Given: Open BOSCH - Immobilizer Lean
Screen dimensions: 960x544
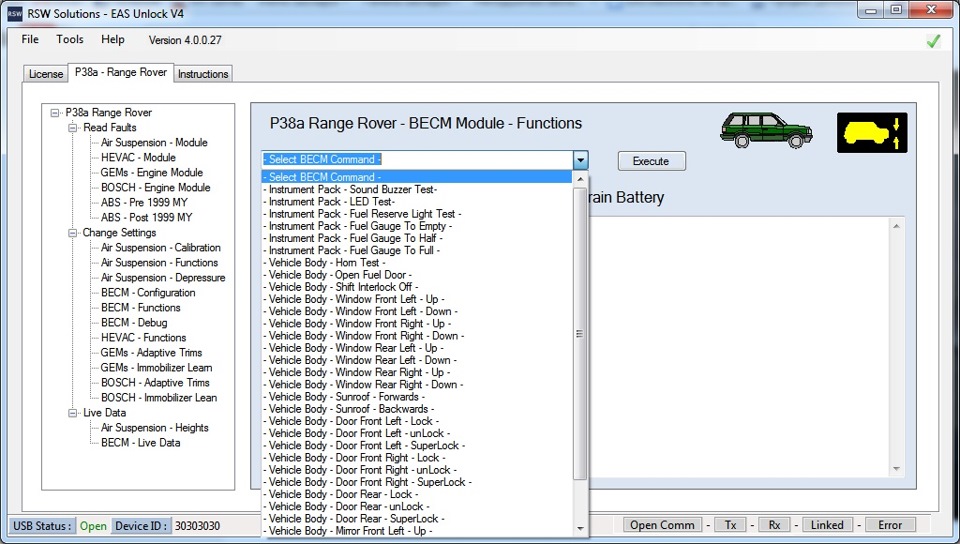Looking at the screenshot, I should [159, 398].
